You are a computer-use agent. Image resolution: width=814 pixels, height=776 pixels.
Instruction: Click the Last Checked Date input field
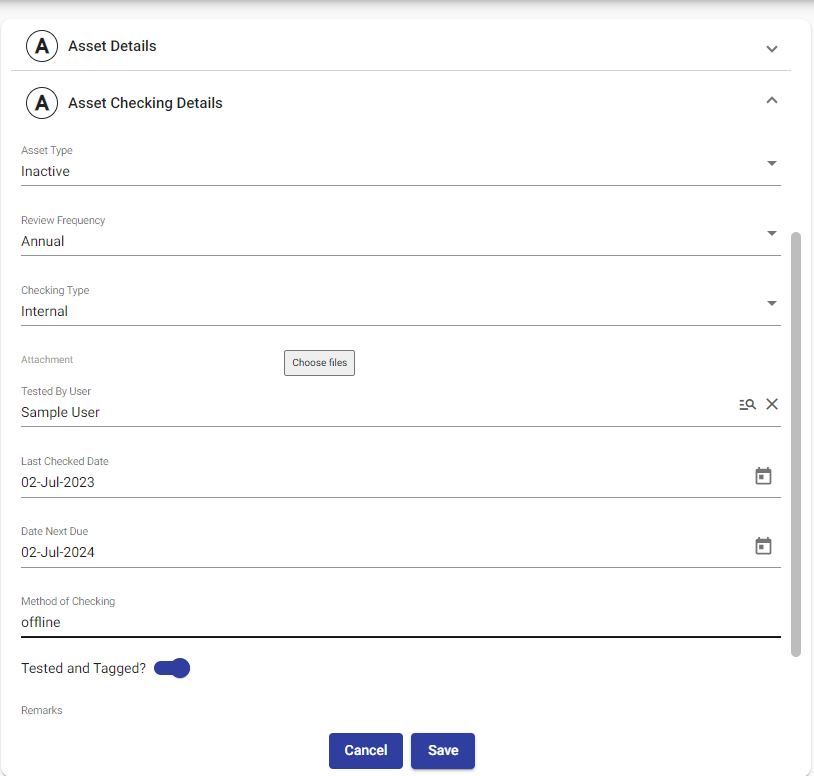[x=380, y=482]
